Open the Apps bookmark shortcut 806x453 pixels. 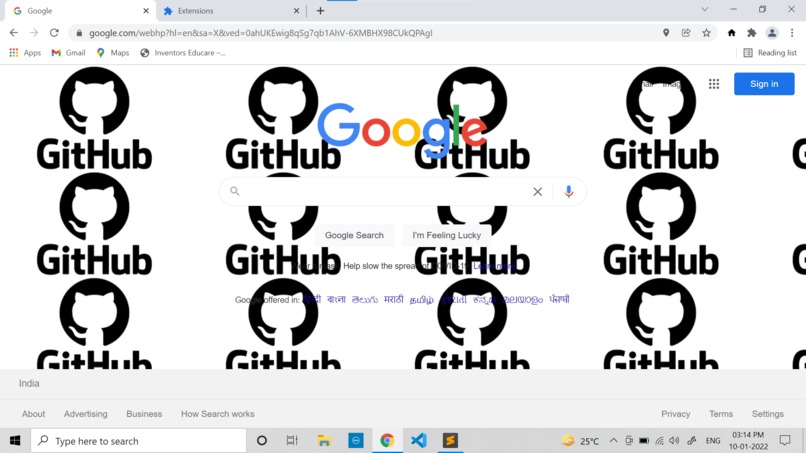coord(25,52)
